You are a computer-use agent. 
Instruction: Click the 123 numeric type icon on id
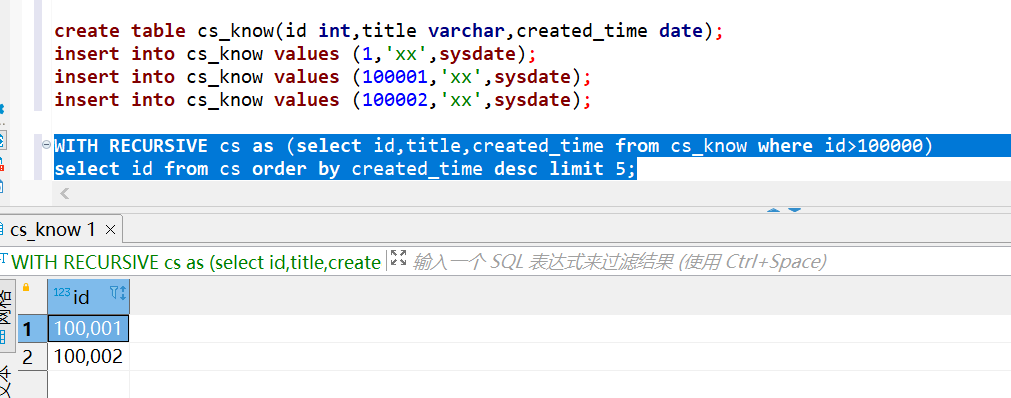[62, 293]
